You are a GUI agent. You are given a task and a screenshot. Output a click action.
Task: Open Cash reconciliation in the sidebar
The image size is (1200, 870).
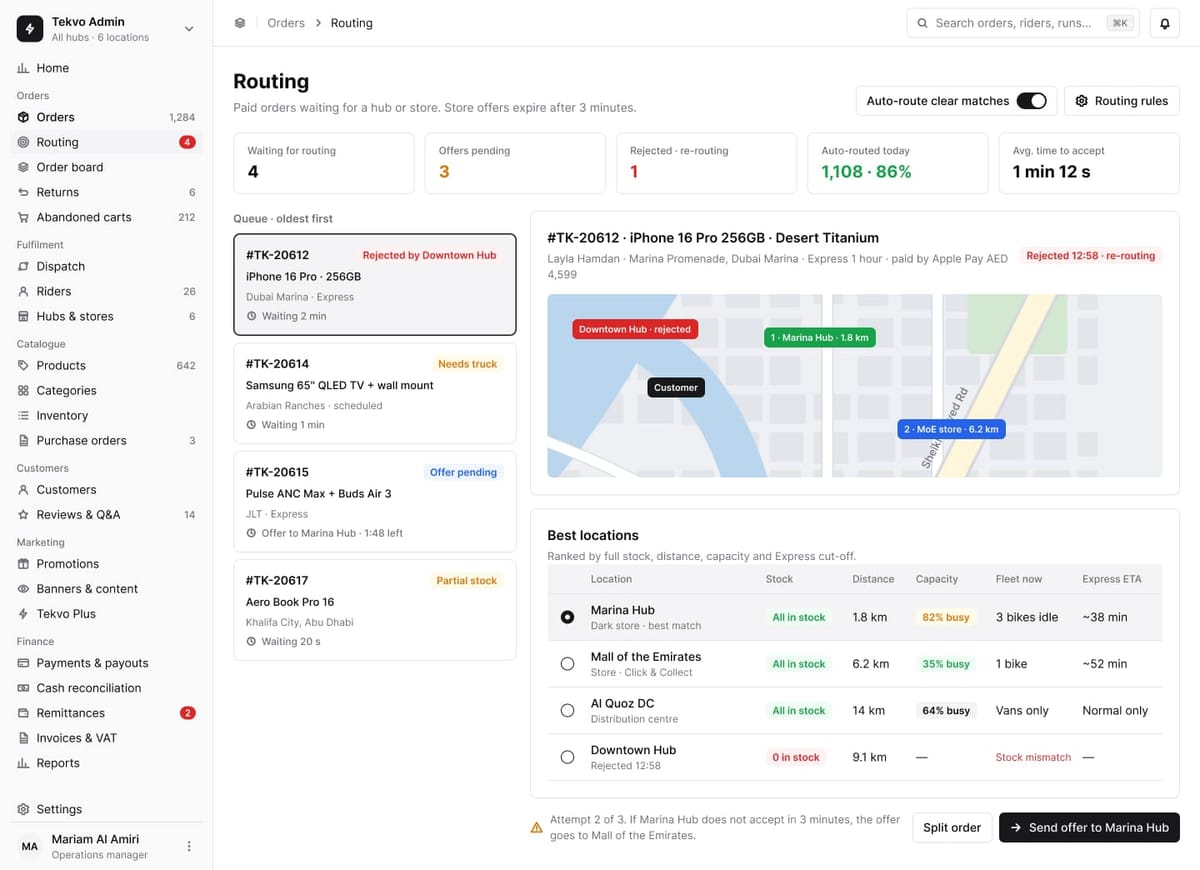pos(106,688)
